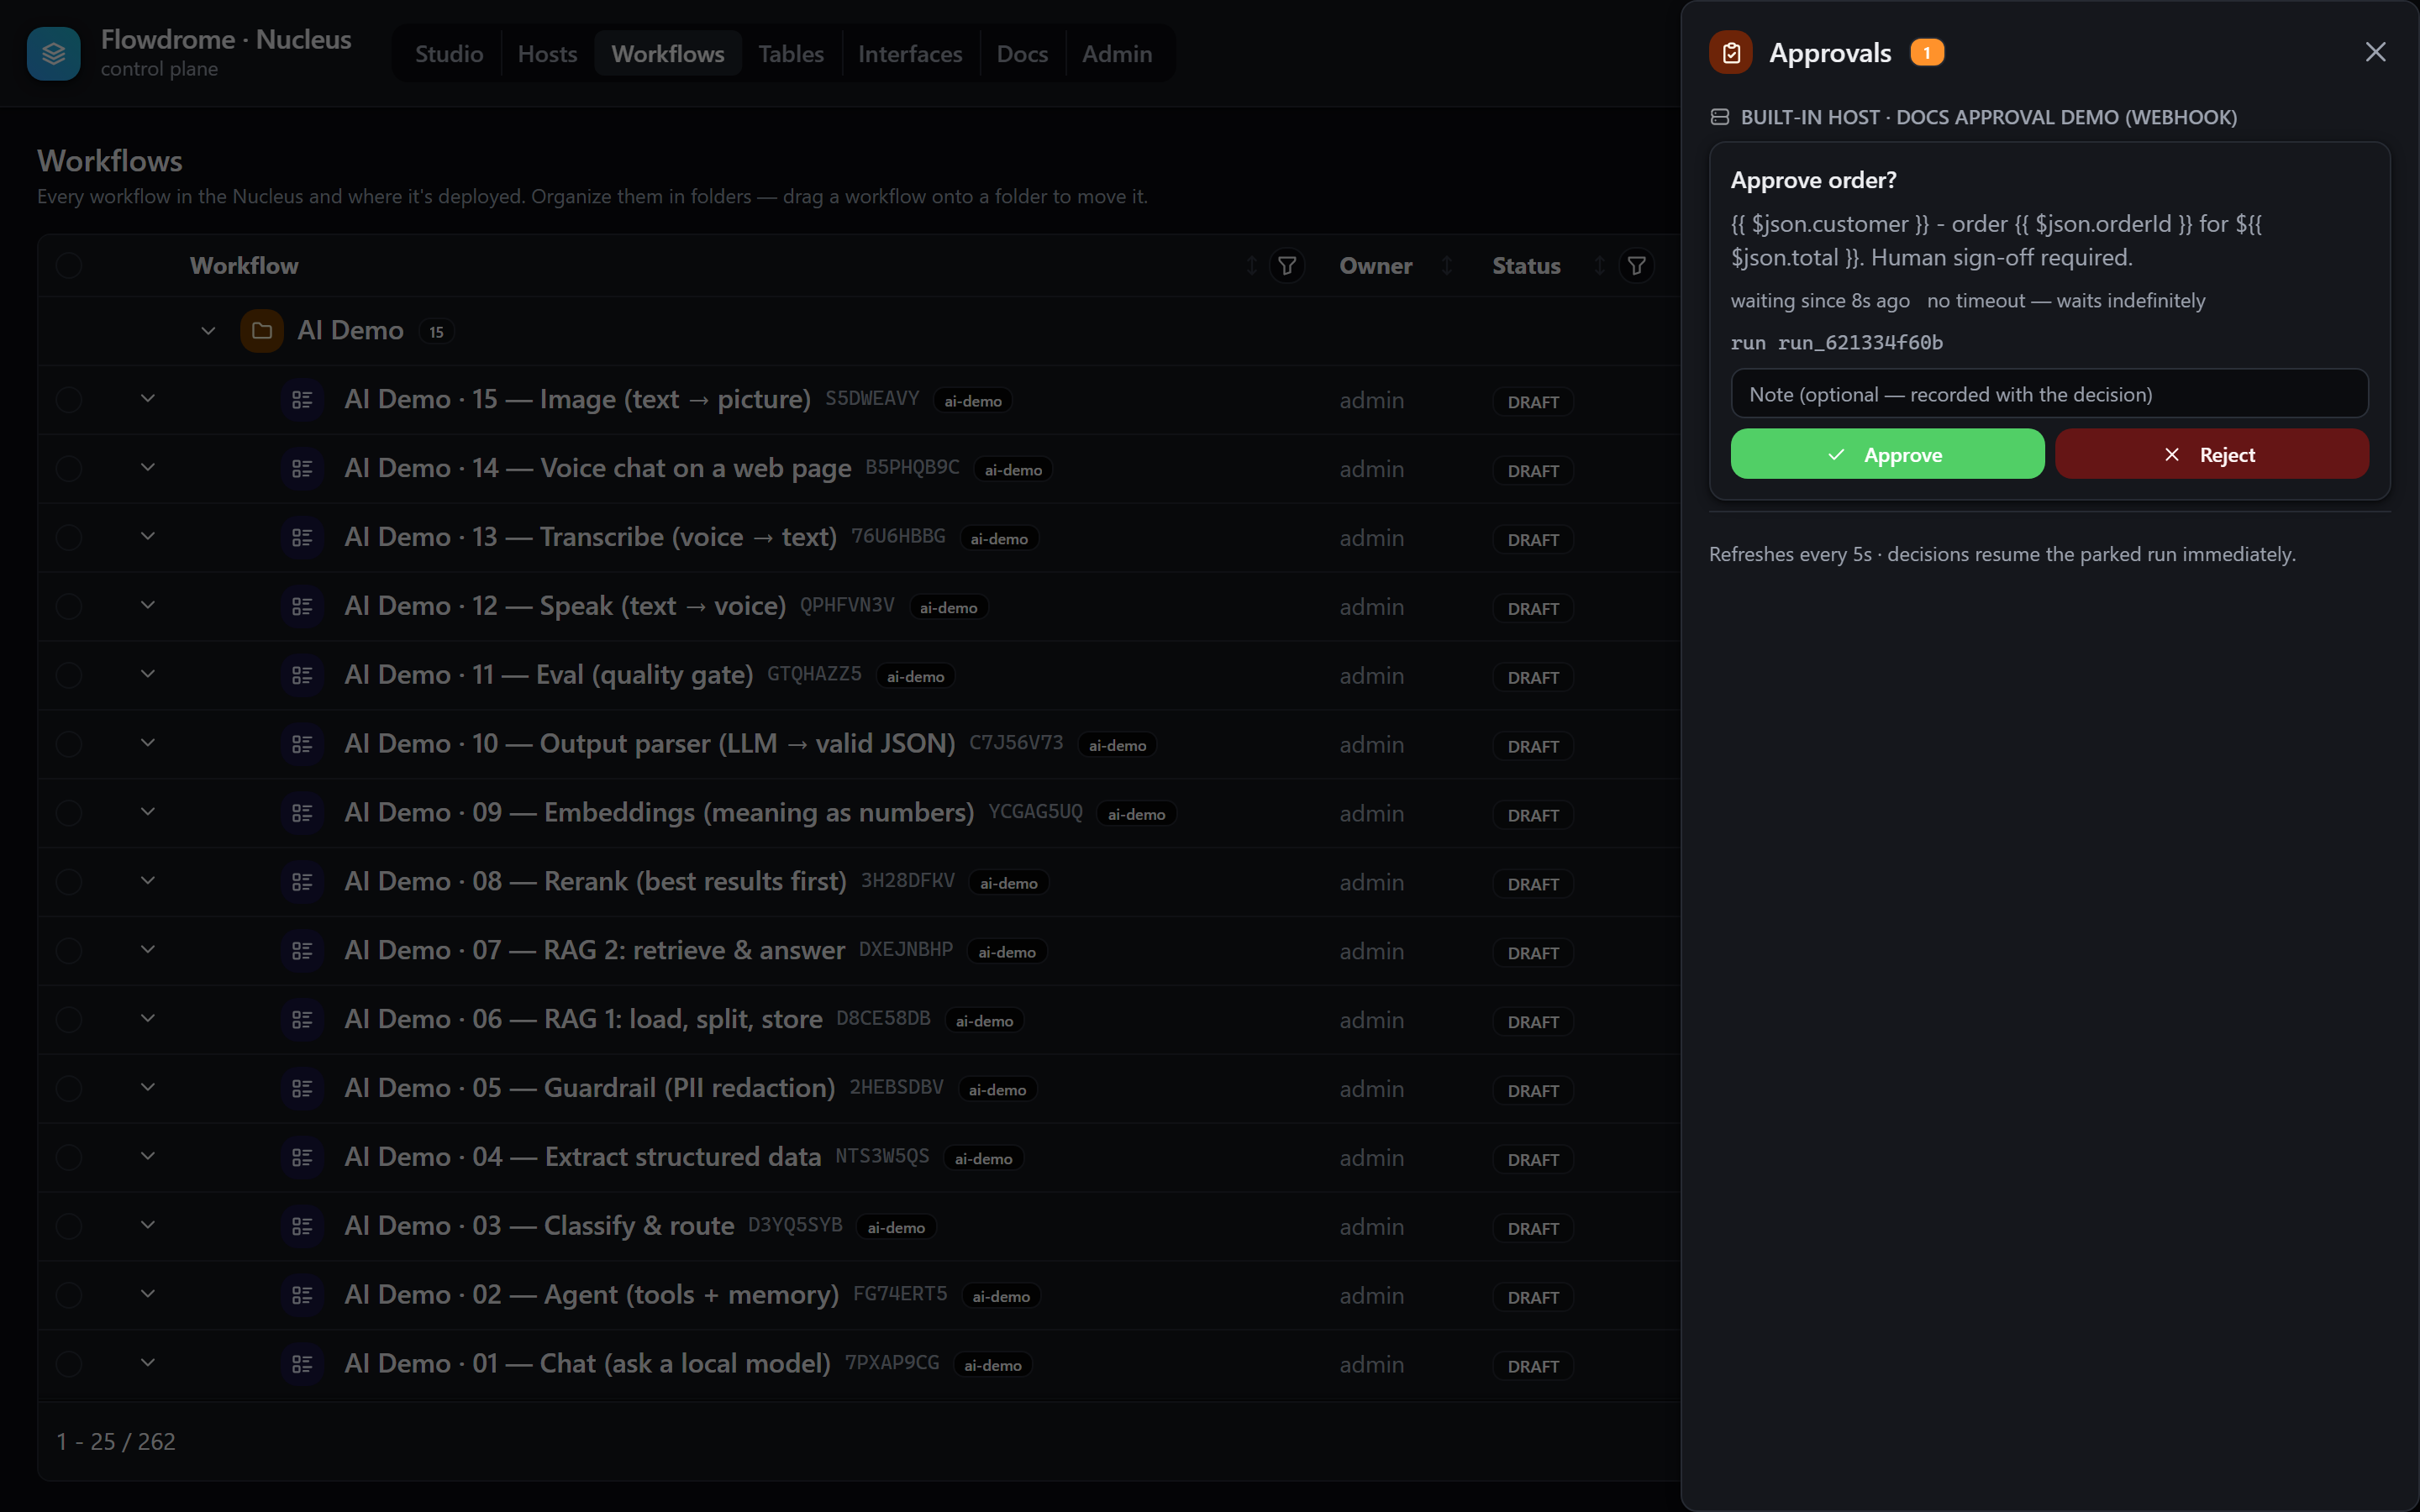Go to the Docs tab
Screen dimensions: 2420x1512
tap(1022, 54)
